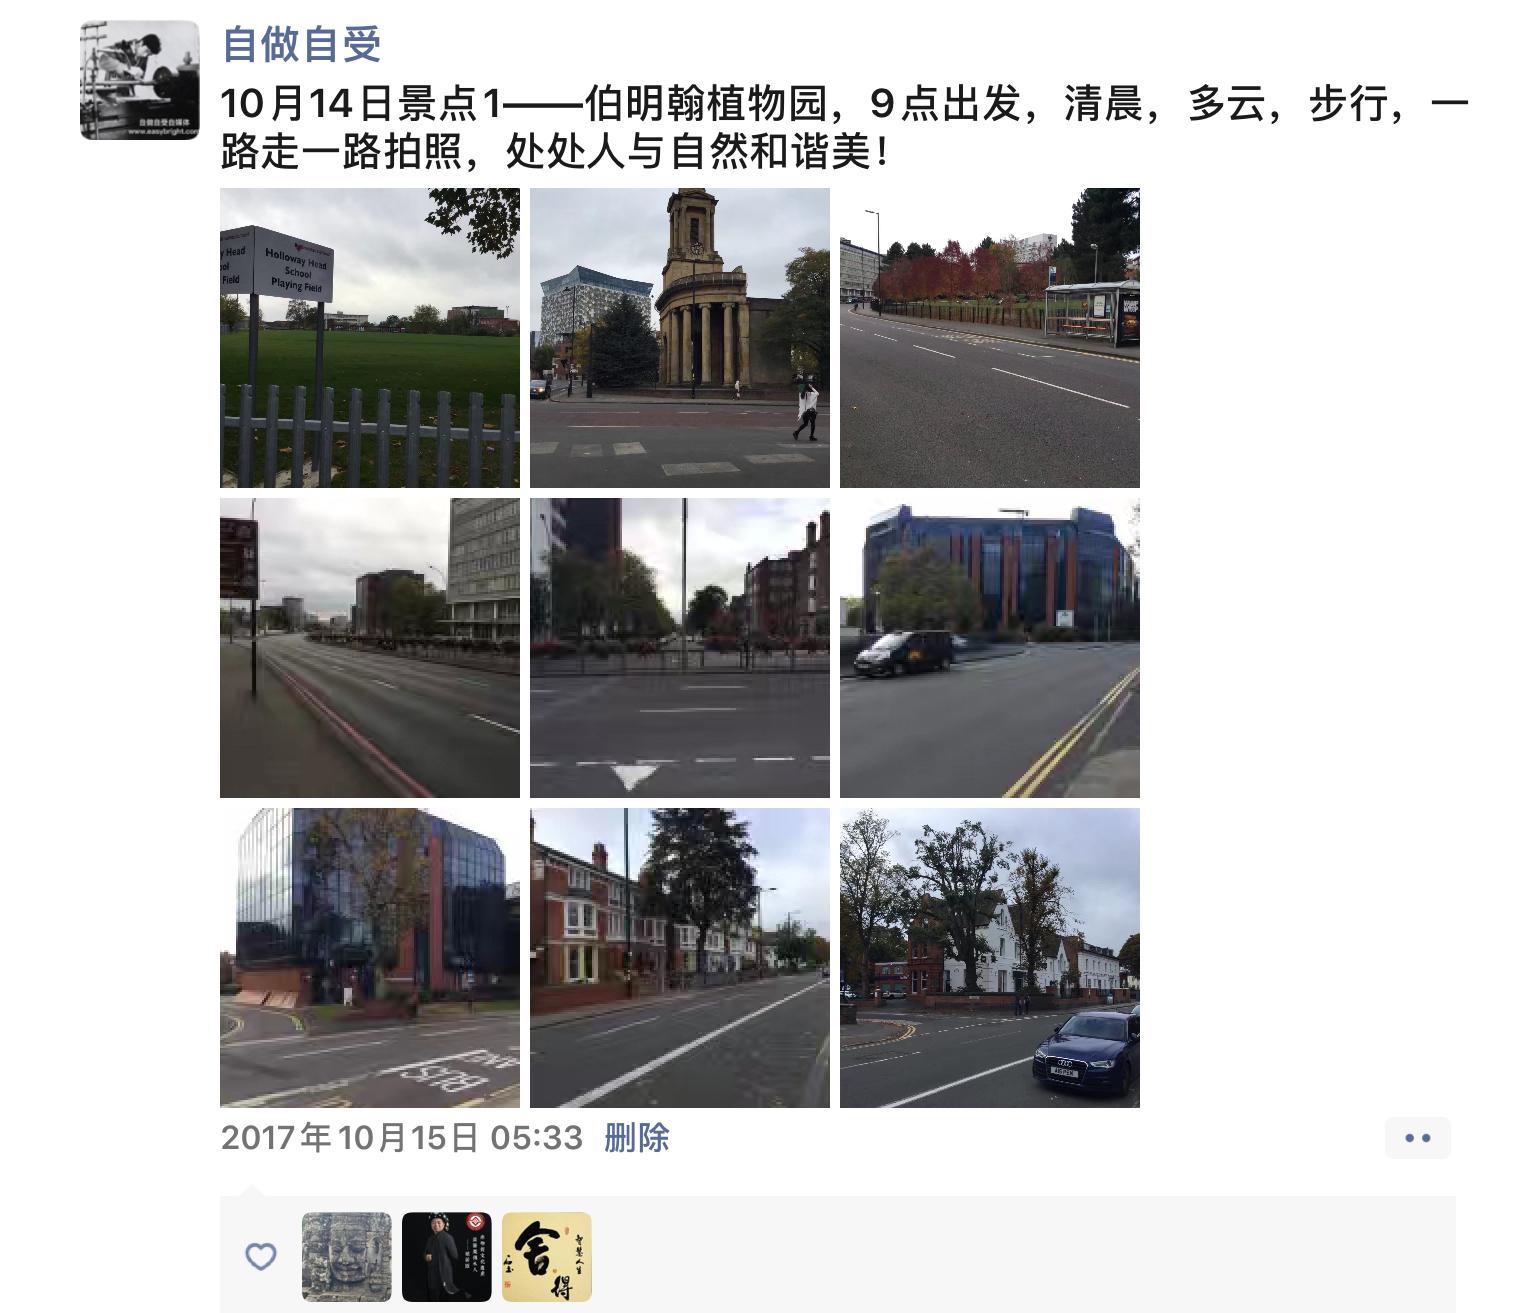Click the 2017年10月15日 05:33 timestamp
Viewport: 1536px width, 1313px height.
tap(402, 1138)
